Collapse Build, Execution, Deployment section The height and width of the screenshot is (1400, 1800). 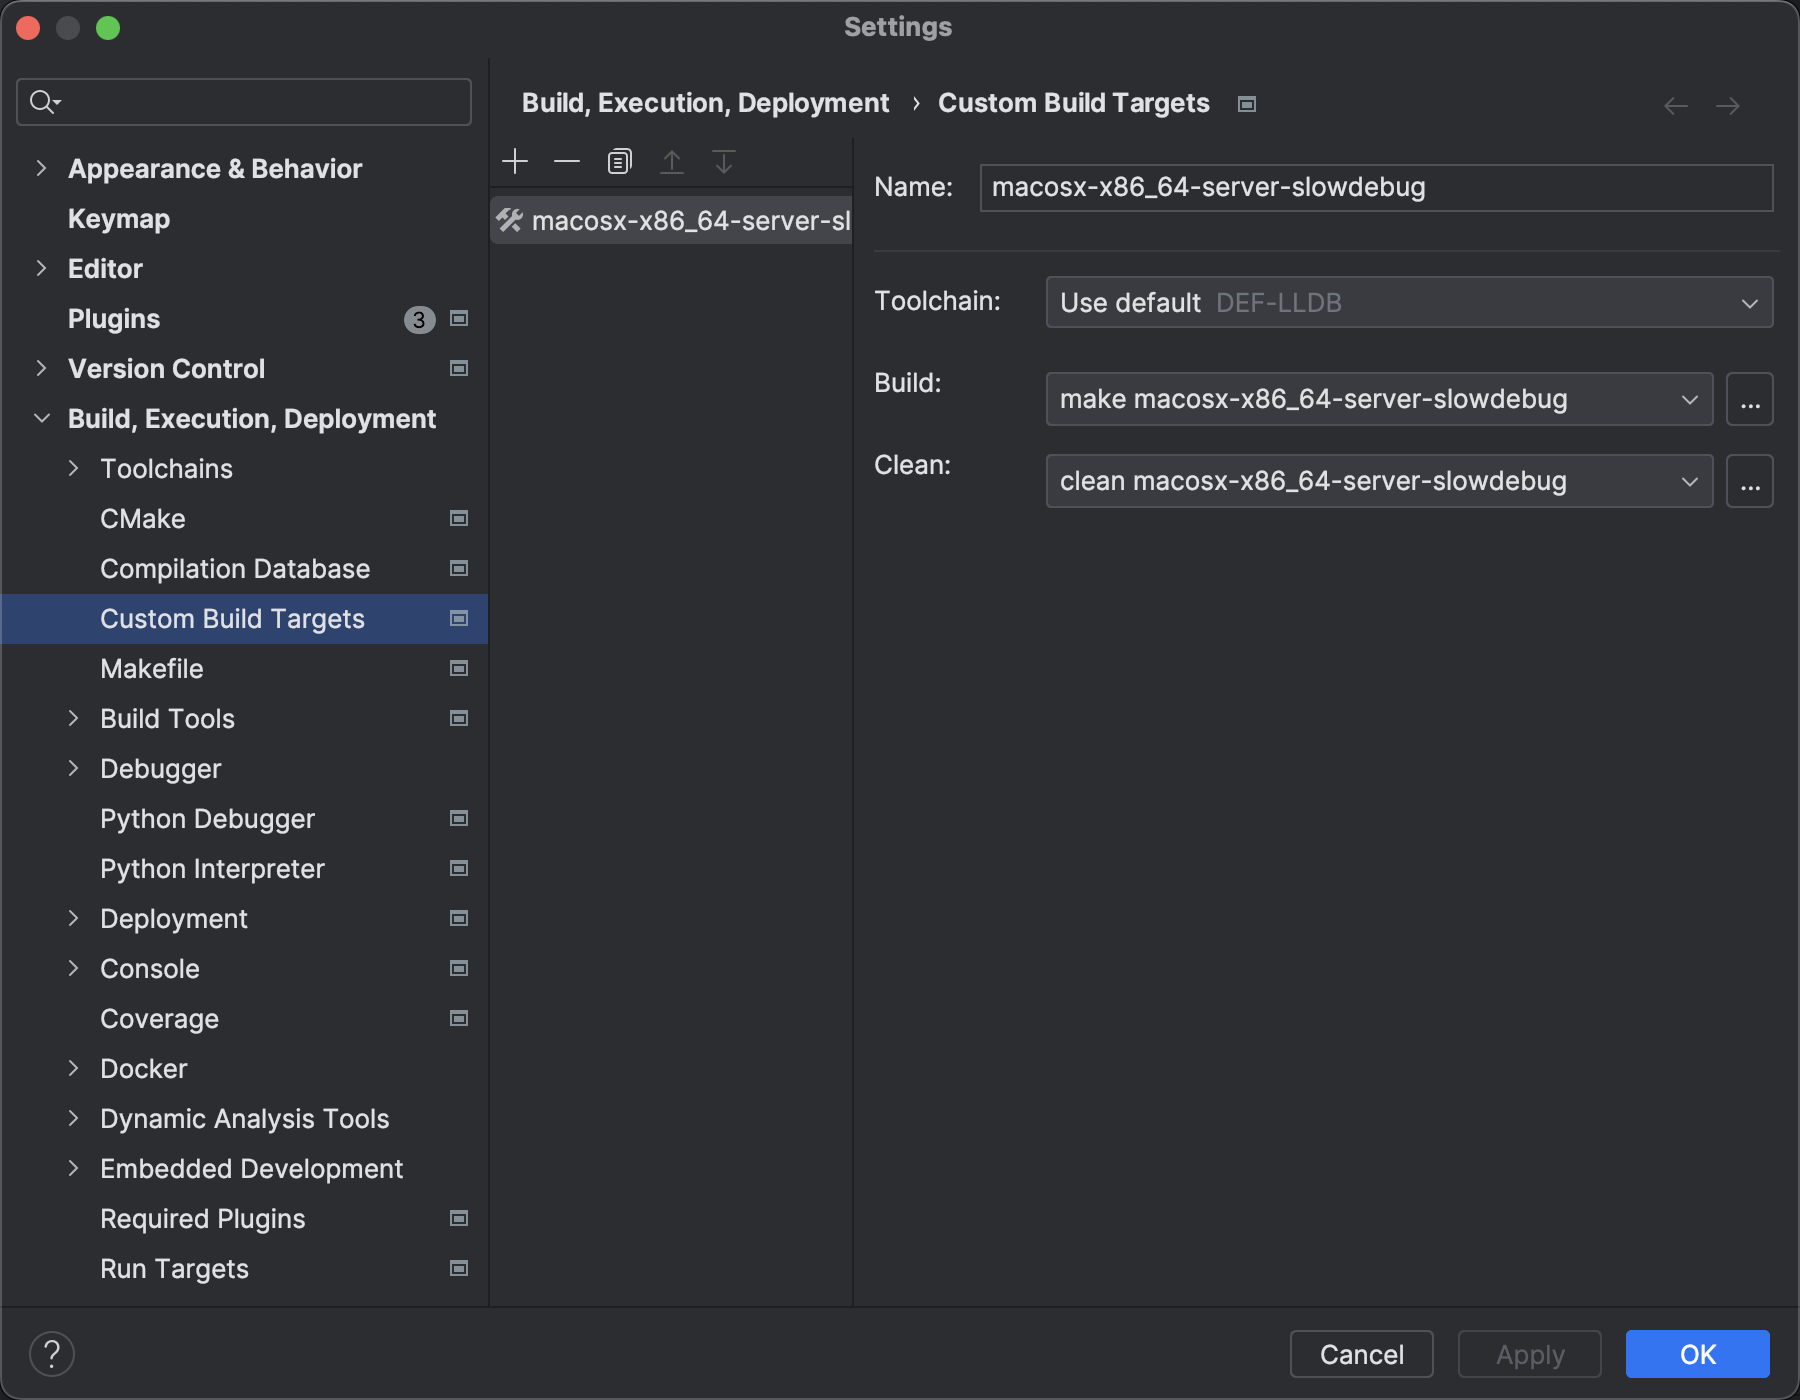tap(41, 419)
